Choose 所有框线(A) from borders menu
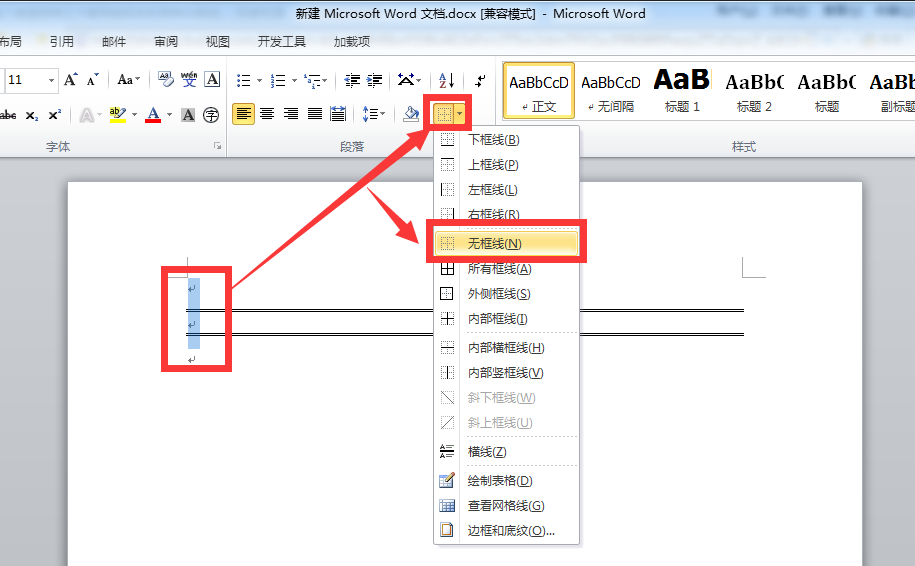 507,268
